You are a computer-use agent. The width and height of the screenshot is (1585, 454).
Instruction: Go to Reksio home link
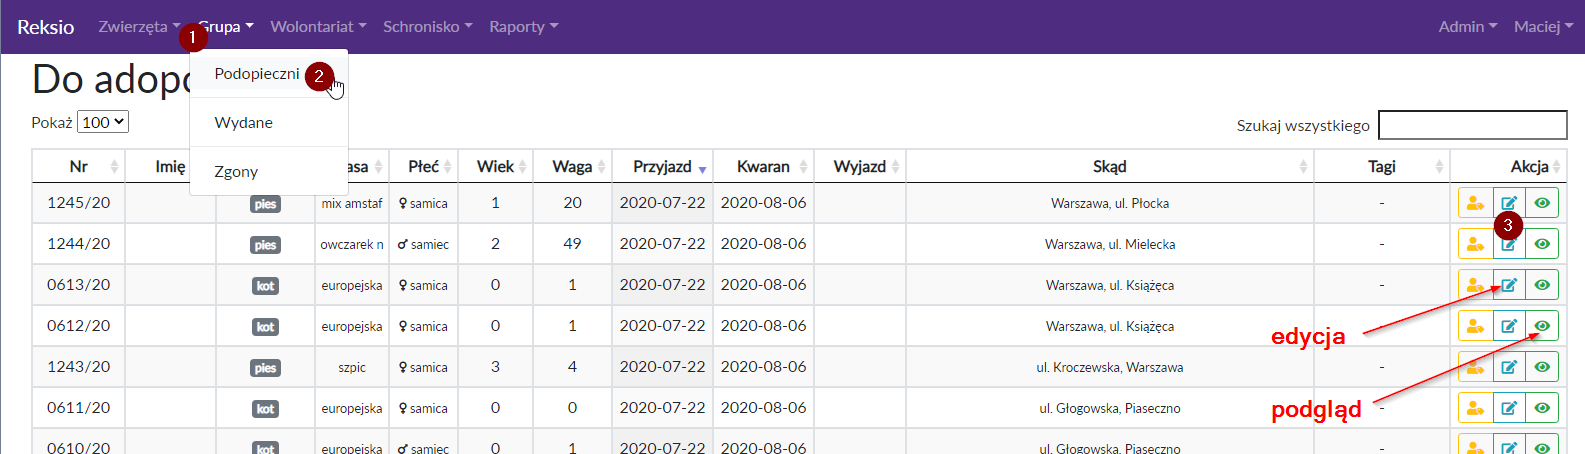[x=45, y=27]
